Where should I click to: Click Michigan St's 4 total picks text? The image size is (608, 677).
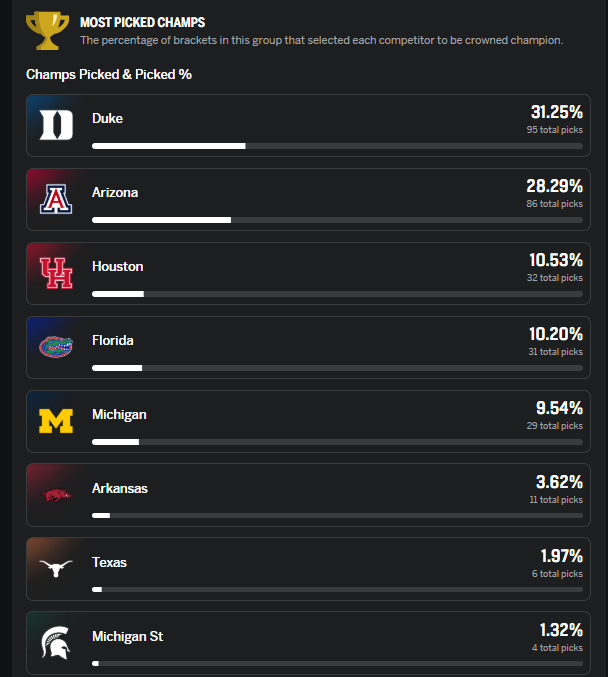pos(557,647)
